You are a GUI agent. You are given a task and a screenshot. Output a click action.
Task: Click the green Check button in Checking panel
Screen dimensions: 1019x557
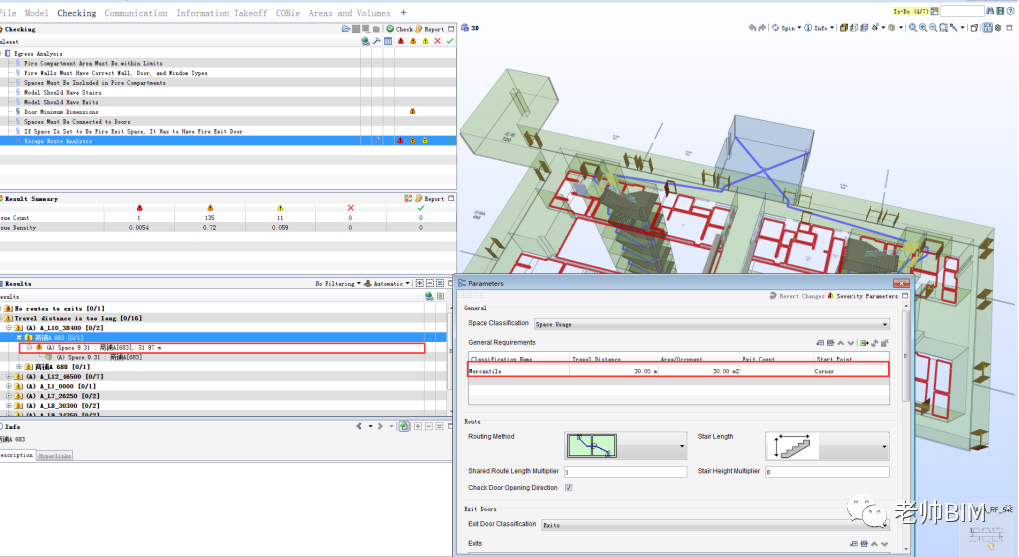400,29
